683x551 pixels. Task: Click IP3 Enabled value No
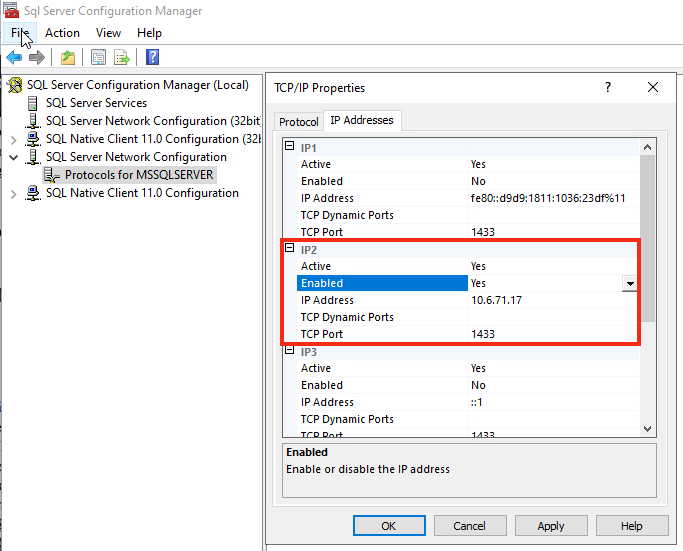(x=478, y=385)
